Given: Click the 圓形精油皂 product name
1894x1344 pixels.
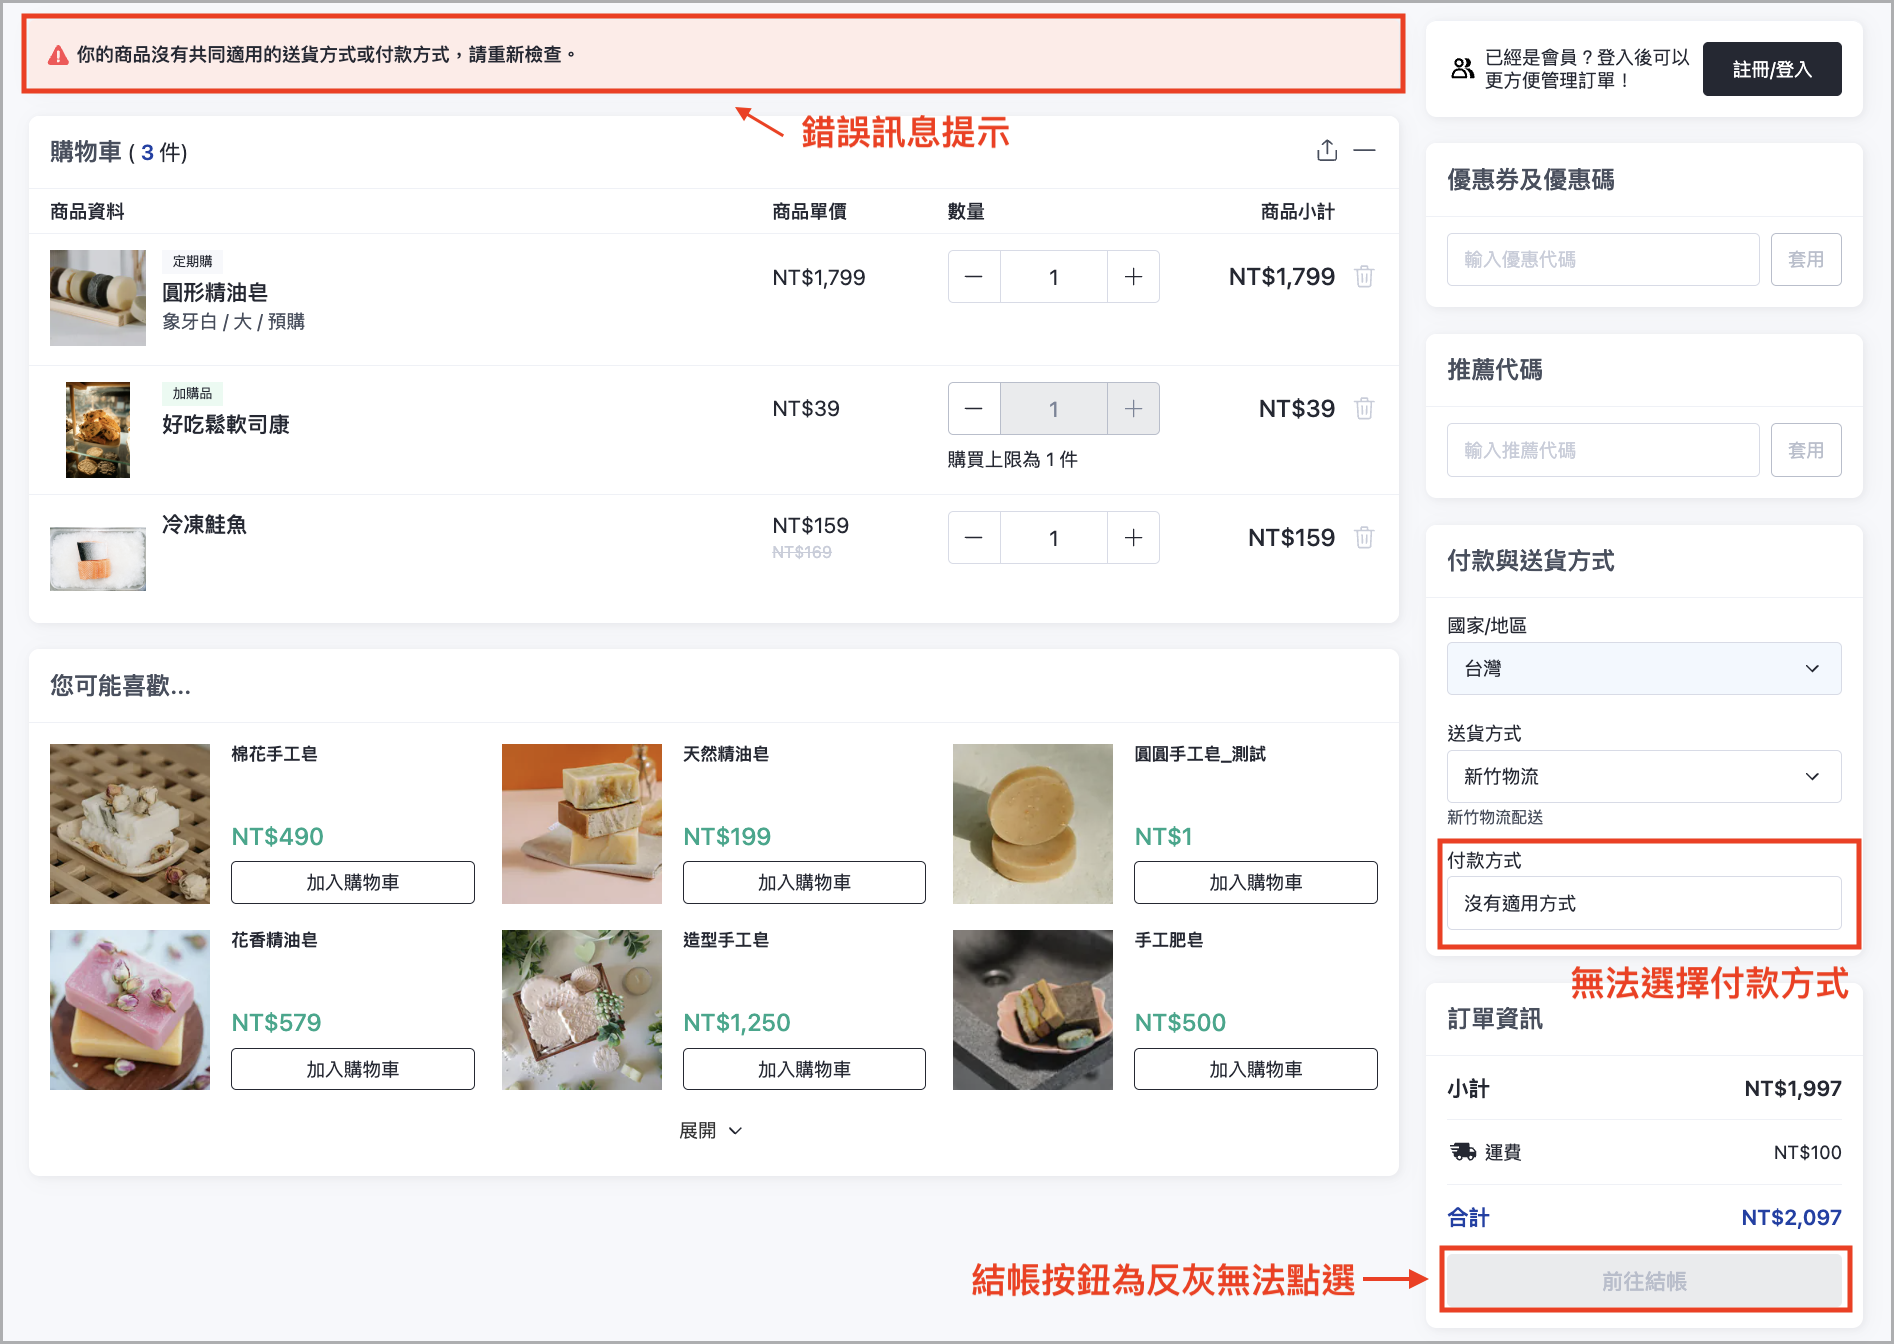Looking at the screenshot, I should click(x=215, y=292).
